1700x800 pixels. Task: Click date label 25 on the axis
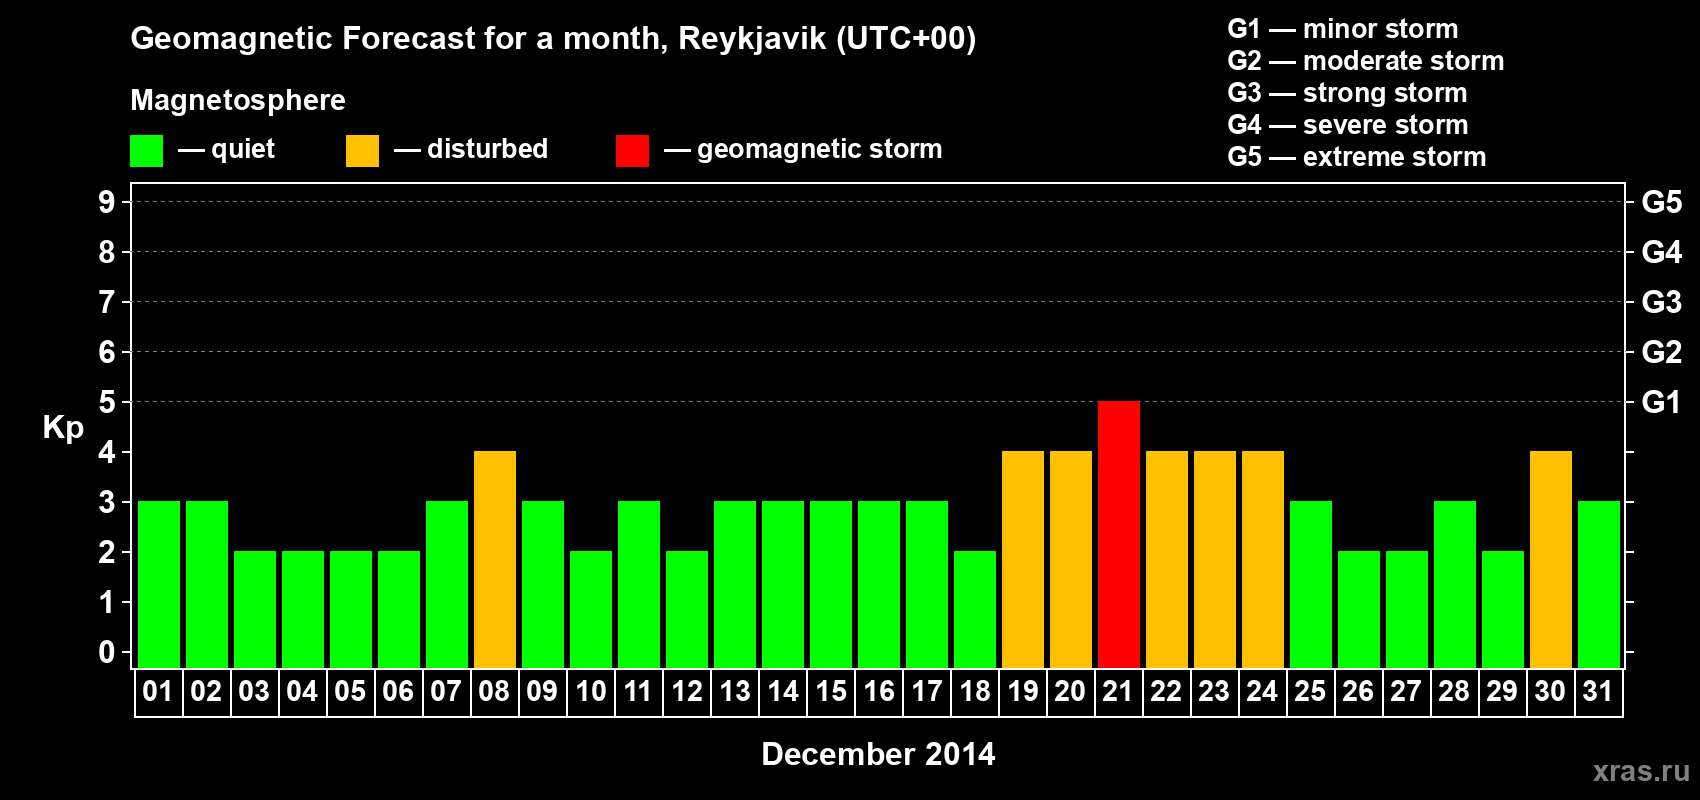click(1310, 691)
